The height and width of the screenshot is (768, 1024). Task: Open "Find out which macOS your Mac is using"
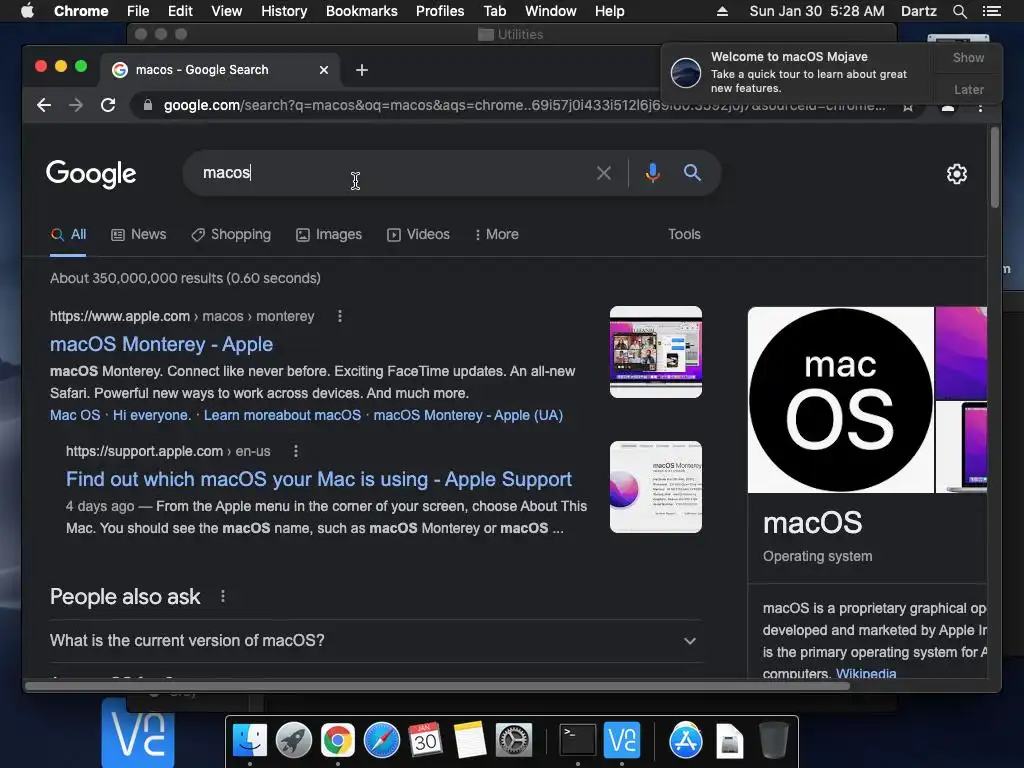[319, 479]
